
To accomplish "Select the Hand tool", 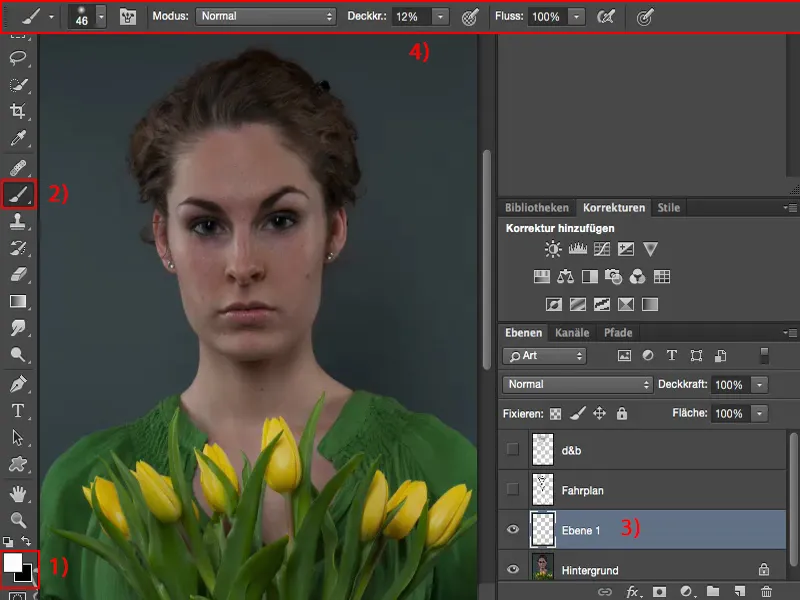I will click(x=18, y=493).
